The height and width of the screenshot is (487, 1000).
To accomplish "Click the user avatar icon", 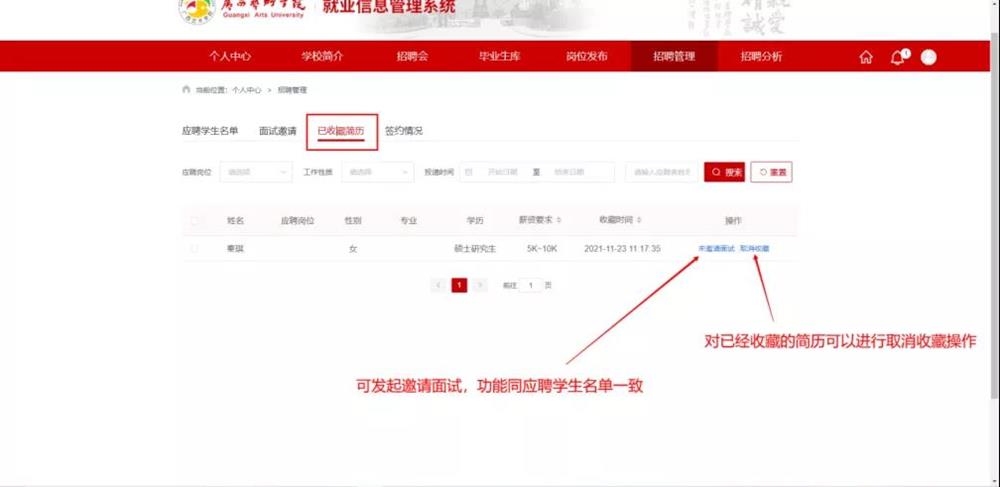I will pyautogui.click(x=929, y=57).
